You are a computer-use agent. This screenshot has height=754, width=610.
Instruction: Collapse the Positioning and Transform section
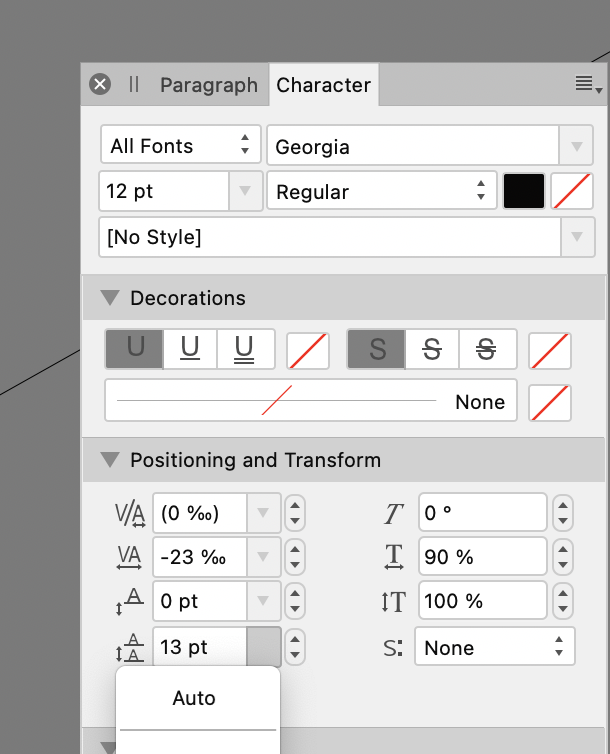tap(110, 460)
